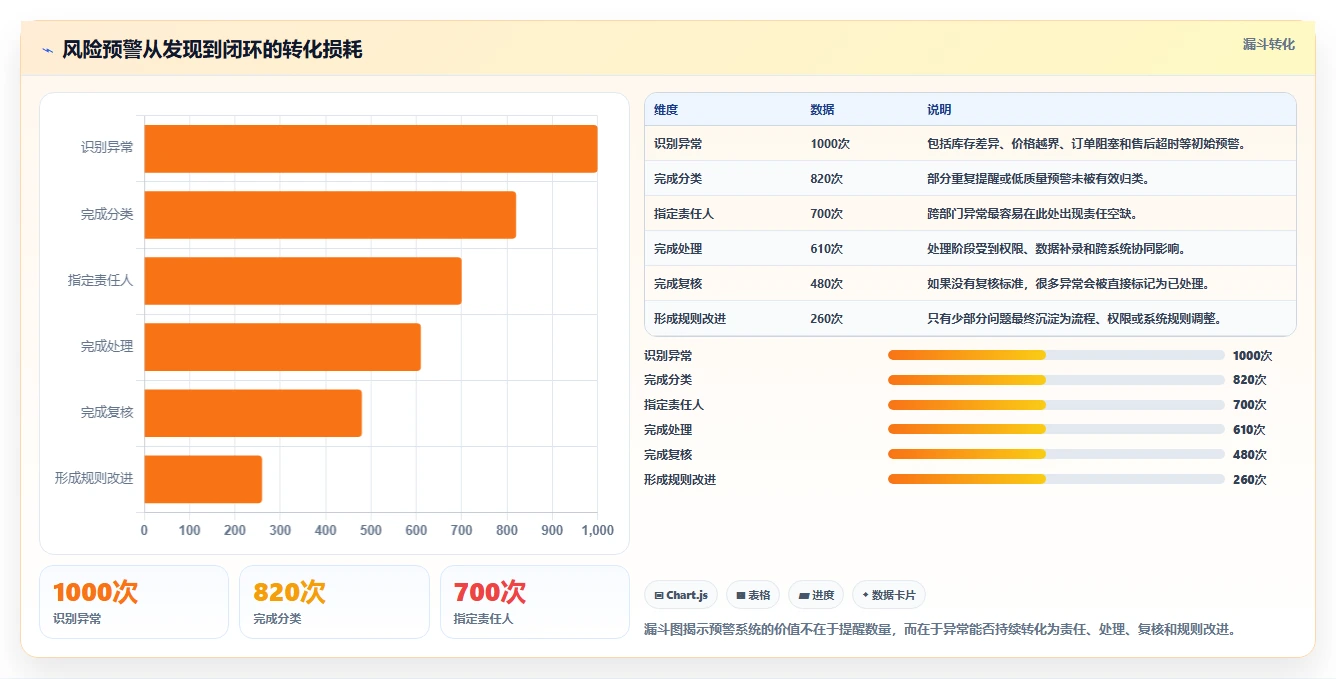Click the 完成分类 820次 progress bar

(x=1056, y=380)
